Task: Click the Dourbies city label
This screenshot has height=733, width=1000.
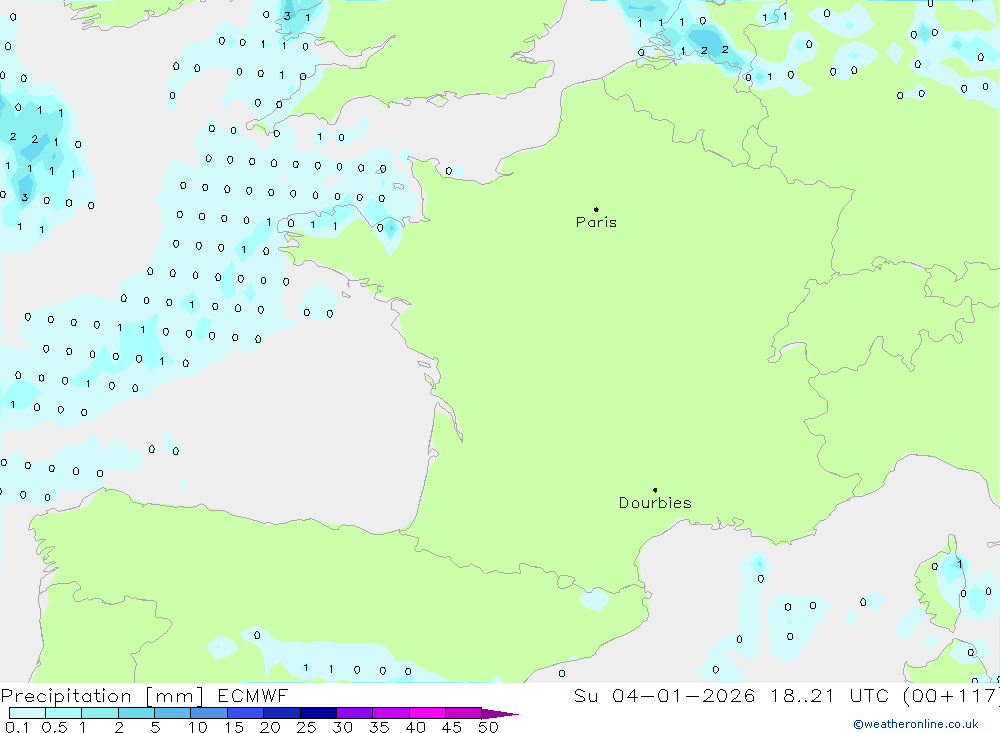Action: 655,503
